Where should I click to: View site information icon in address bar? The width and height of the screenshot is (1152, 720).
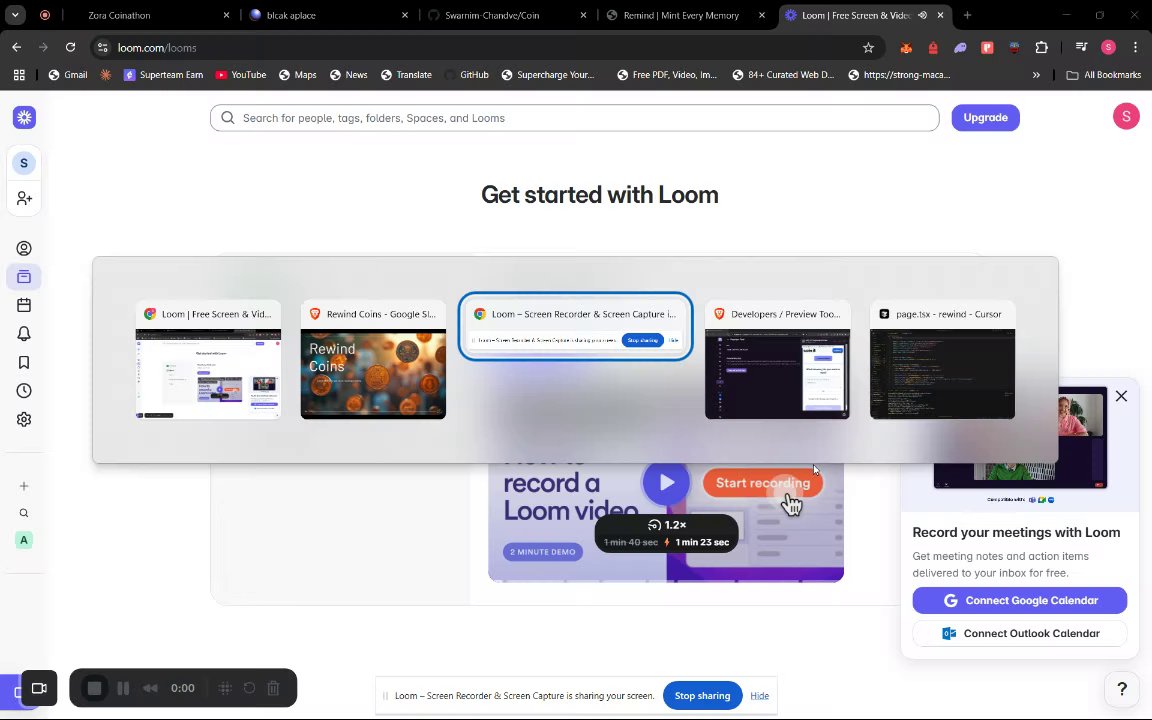(x=103, y=48)
